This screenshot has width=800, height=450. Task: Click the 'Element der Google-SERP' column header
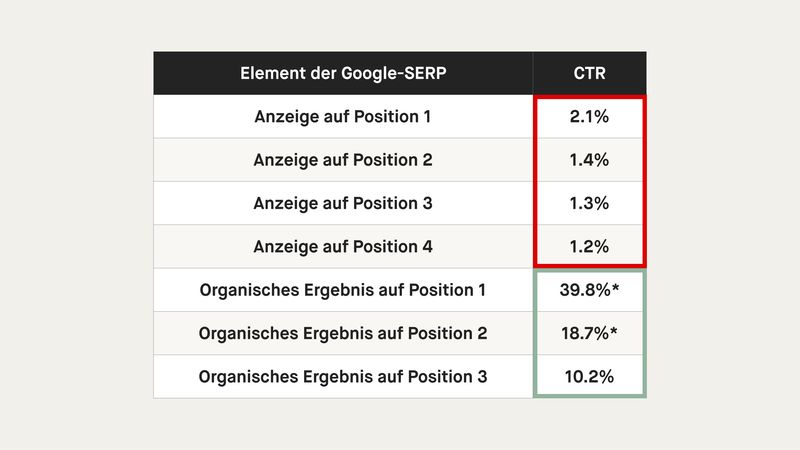343,74
